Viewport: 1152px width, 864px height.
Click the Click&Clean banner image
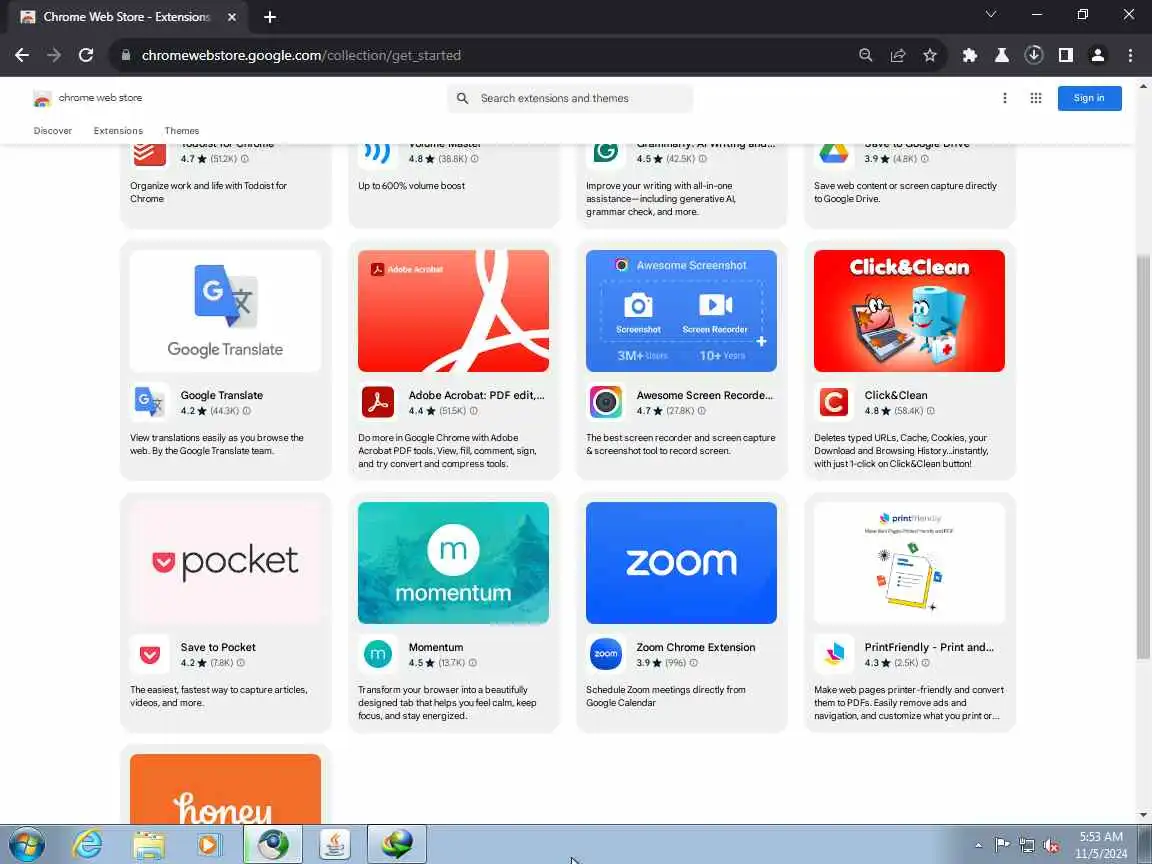coord(910,311)
